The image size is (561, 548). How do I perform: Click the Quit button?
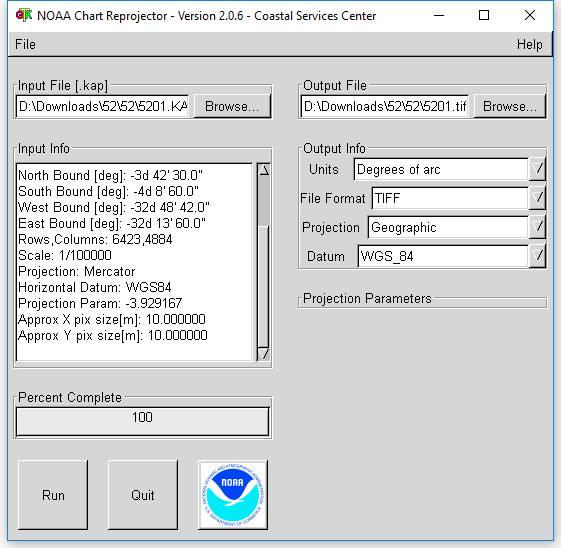point(143,495)
